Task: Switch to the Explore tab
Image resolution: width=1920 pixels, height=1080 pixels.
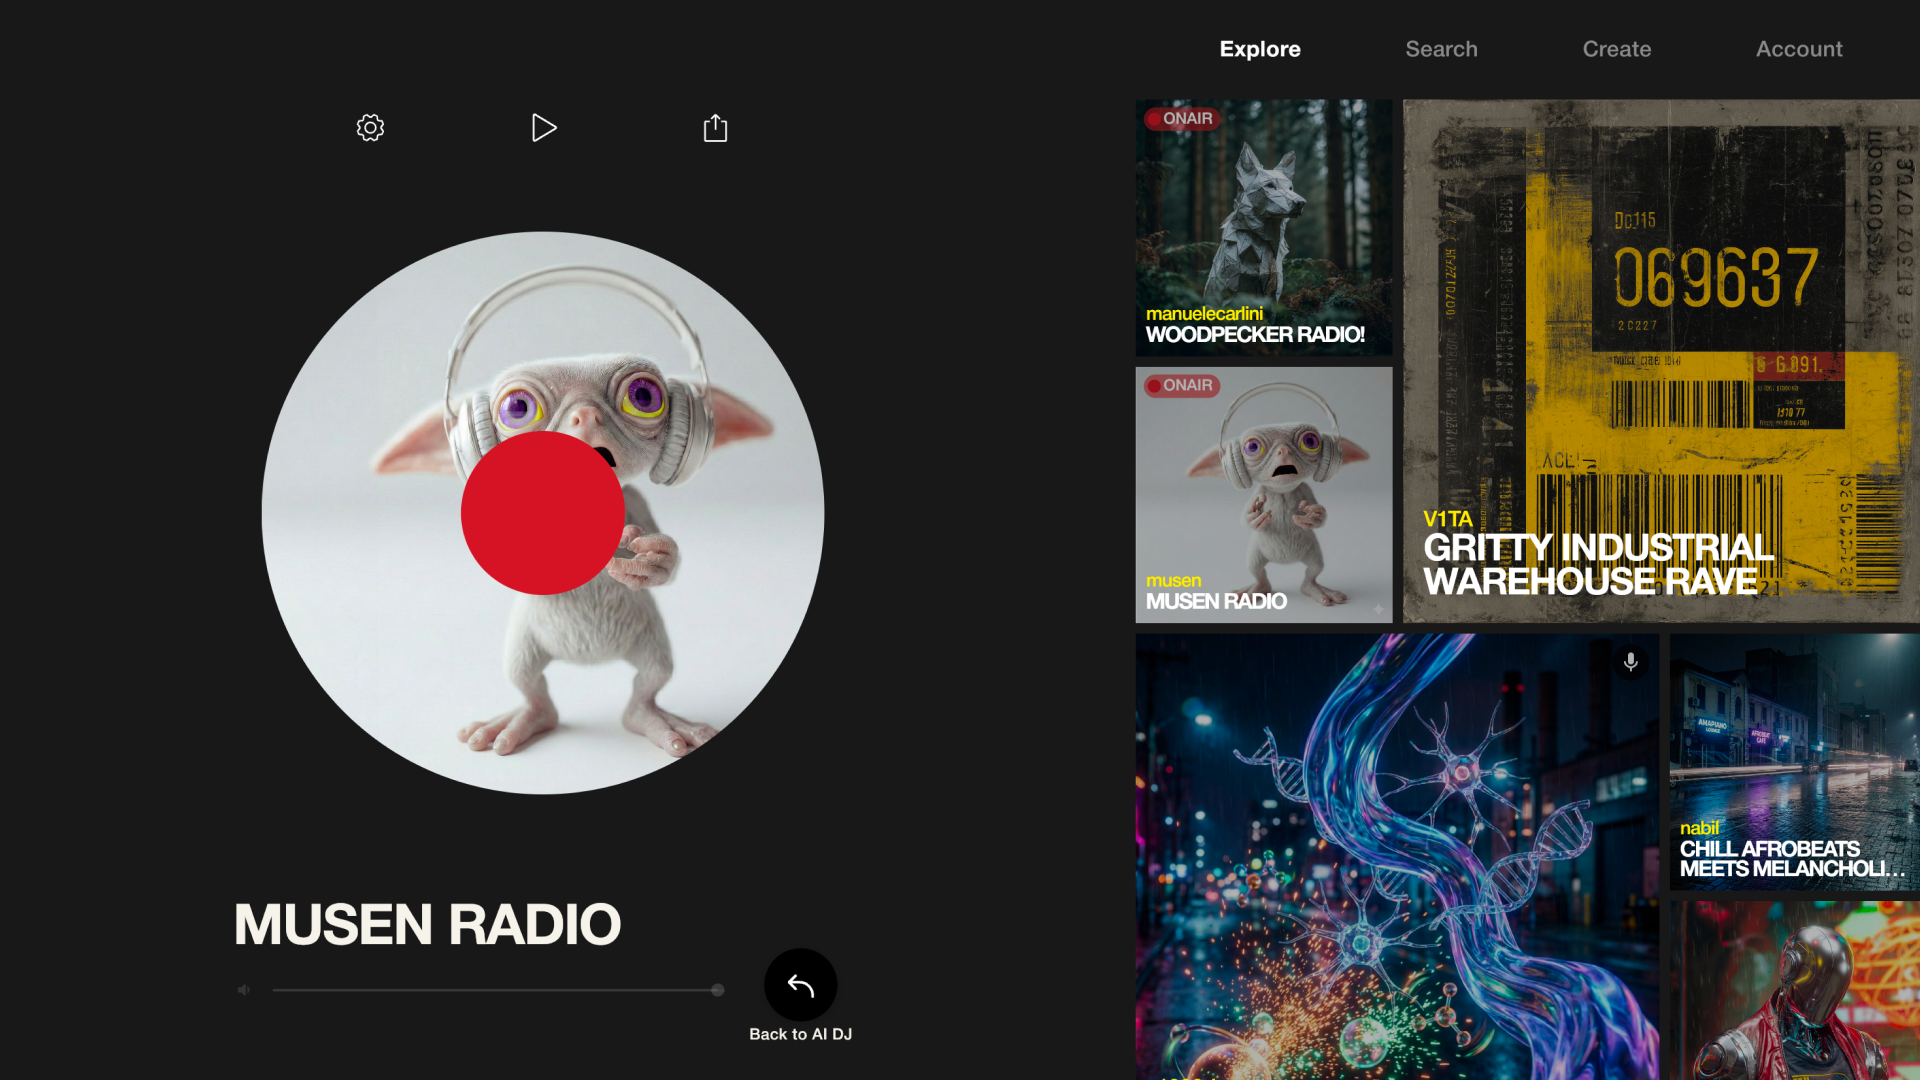Action: pyautogui.click(x=1259, y=49)
